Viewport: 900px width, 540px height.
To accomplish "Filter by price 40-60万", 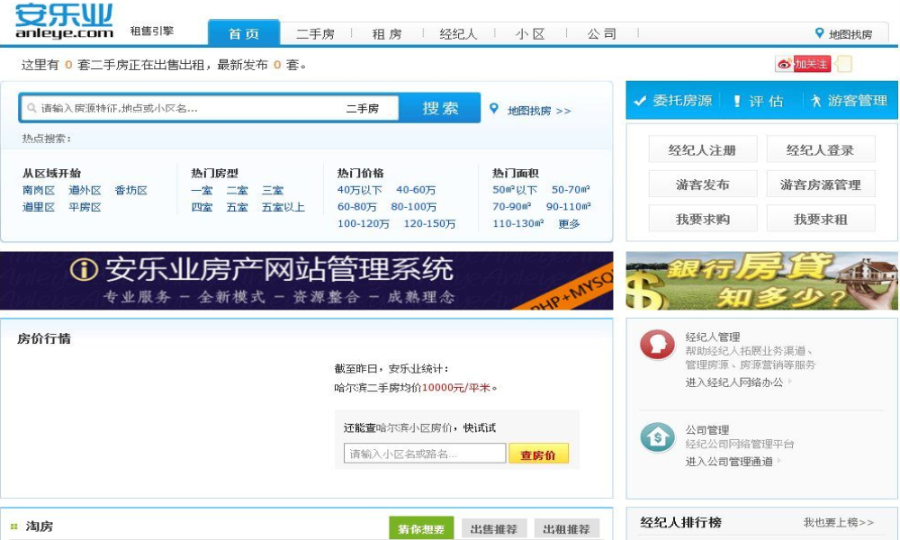I will [x=416, y=190].
